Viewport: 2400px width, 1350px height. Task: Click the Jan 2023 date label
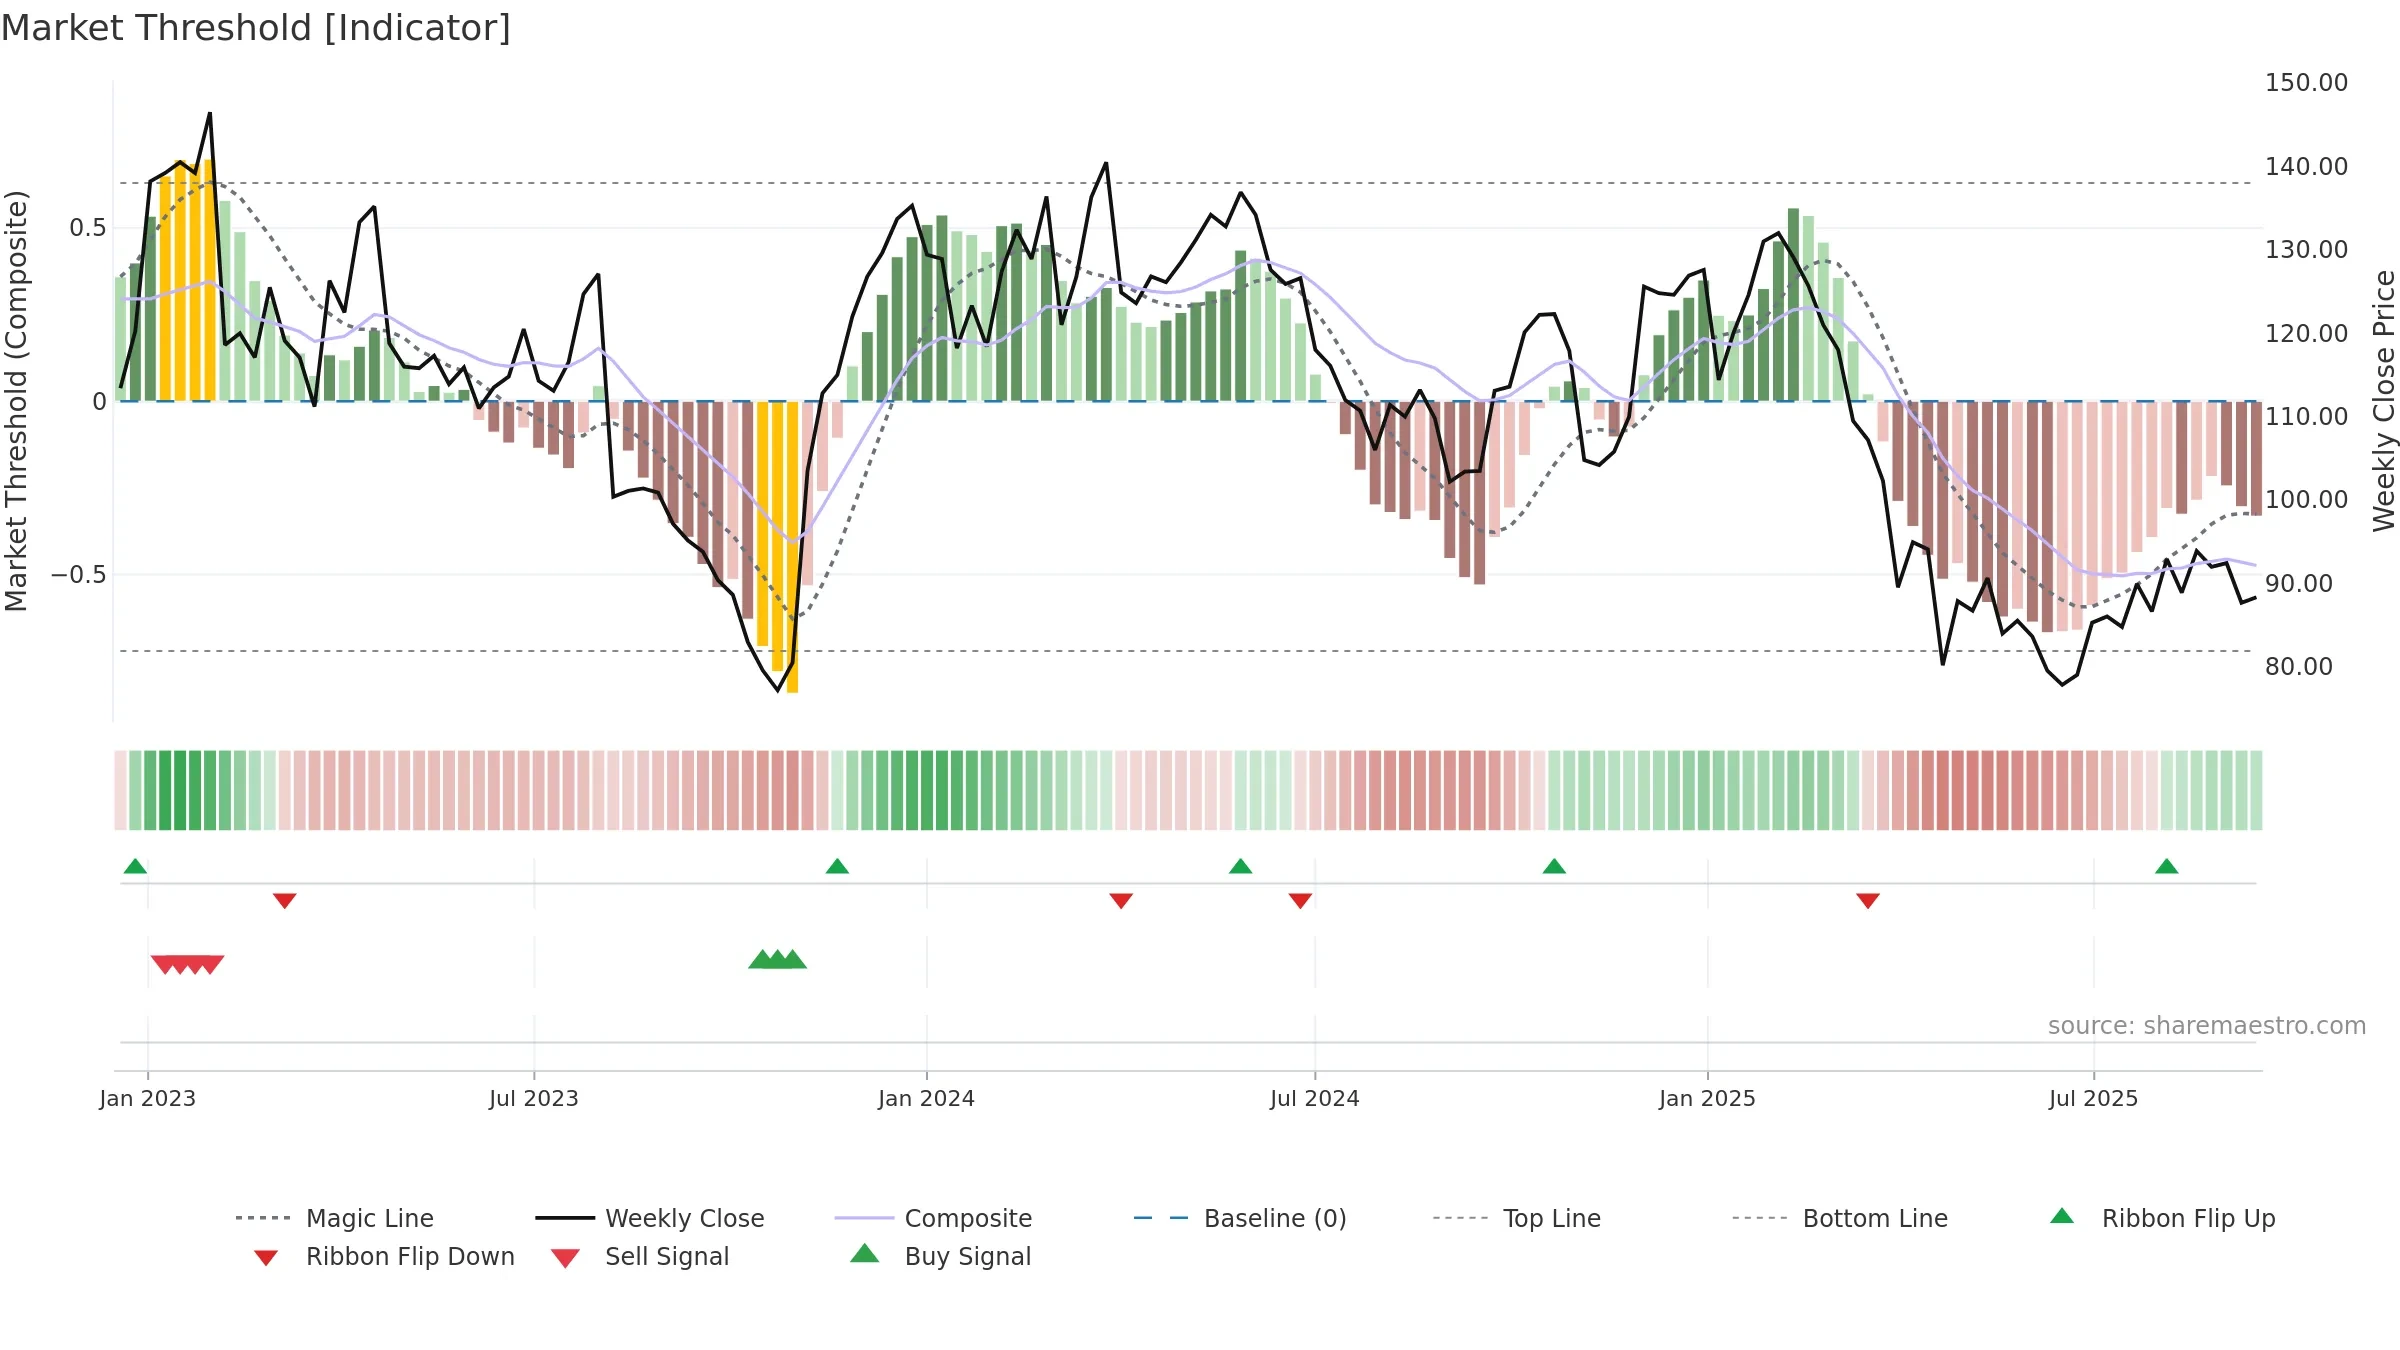[148, 1099]
